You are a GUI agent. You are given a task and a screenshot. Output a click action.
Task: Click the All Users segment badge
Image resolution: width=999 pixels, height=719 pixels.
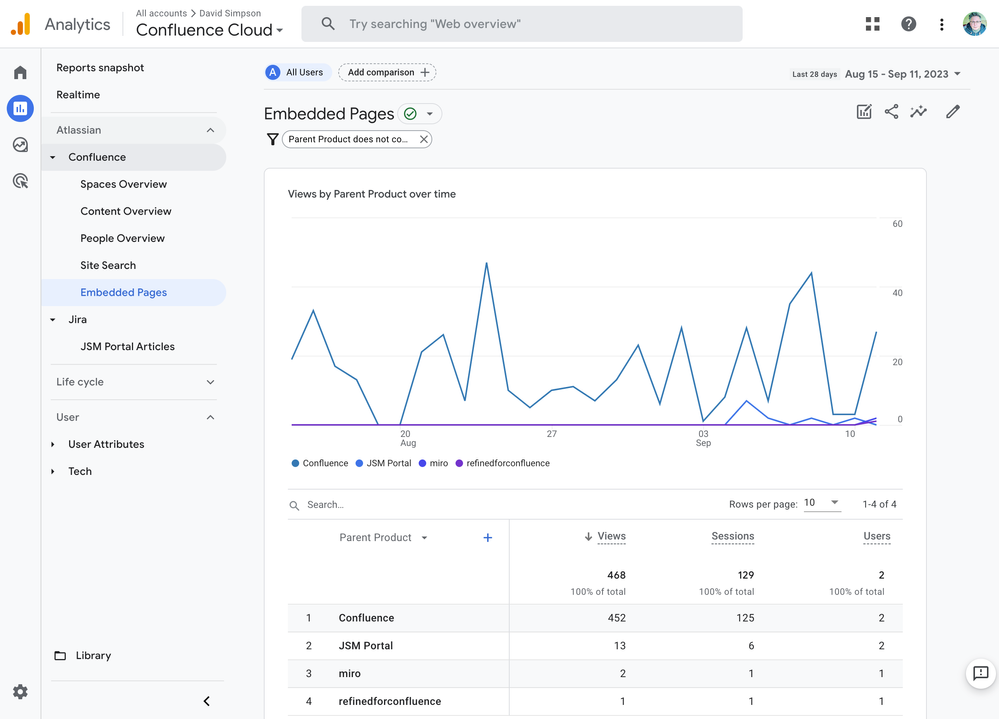point(298,73)
